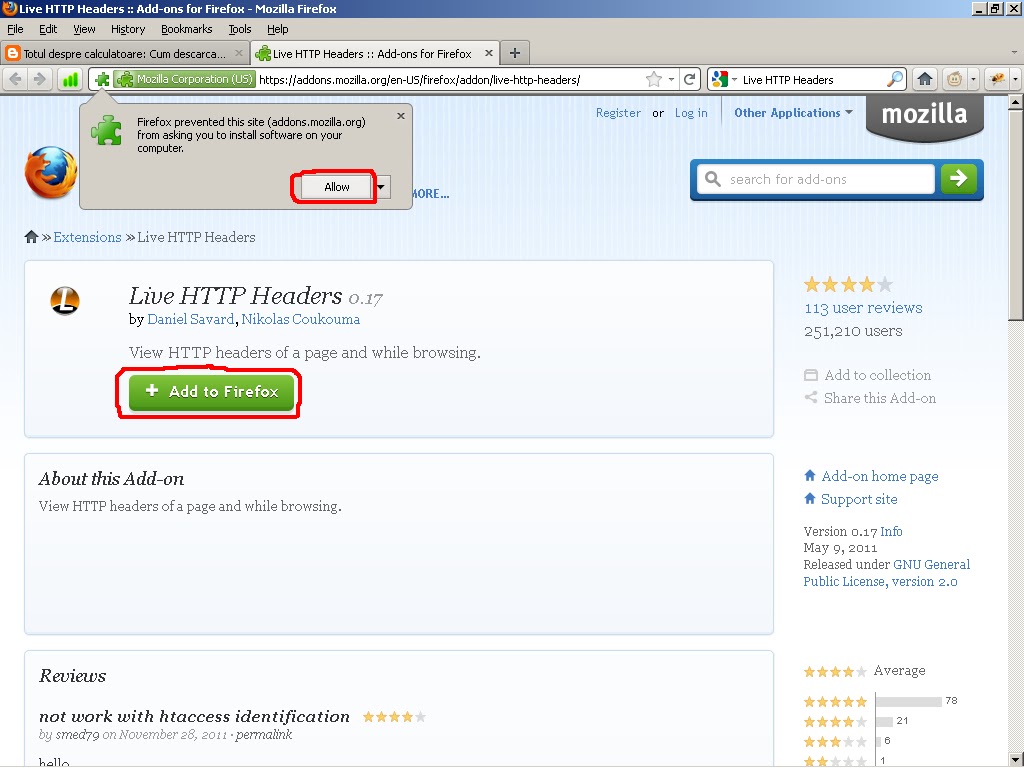Viewport: 1024px width, 768px height.
Task: Expand the Other Applications dropdown
Action: click(x=793, y=112)
